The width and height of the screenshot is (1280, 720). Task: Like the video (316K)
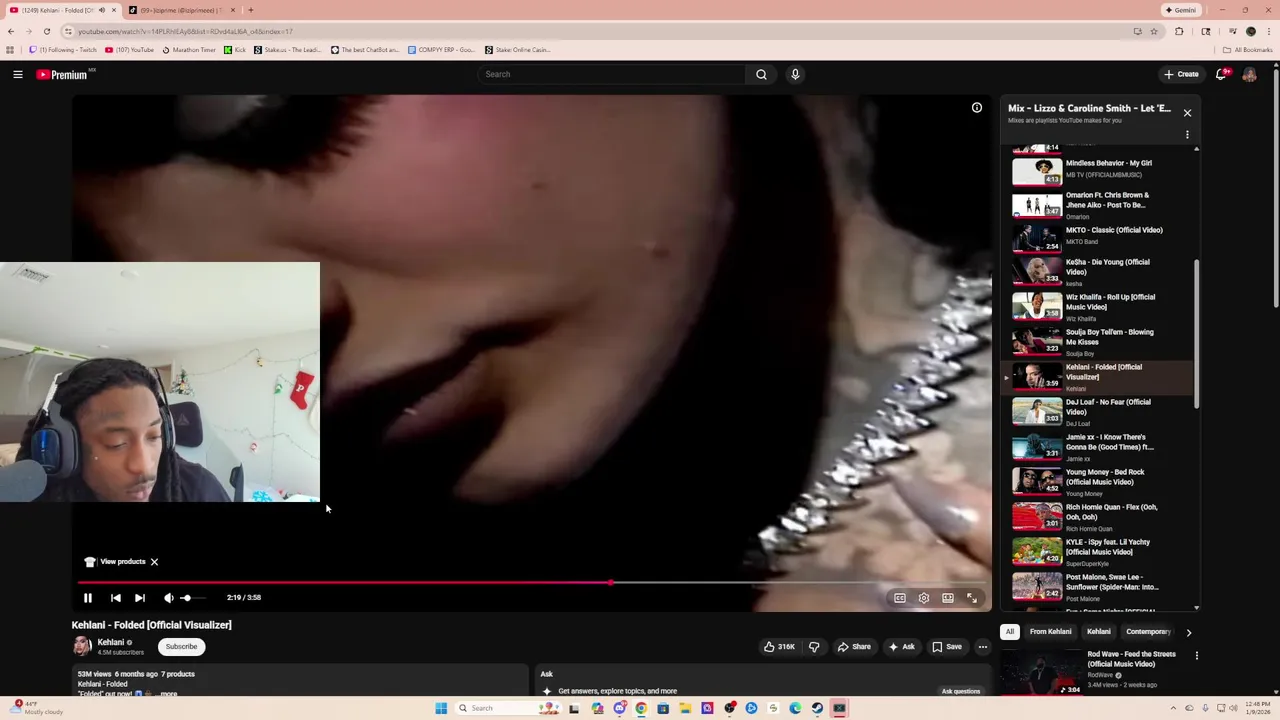tap(779, 647)
